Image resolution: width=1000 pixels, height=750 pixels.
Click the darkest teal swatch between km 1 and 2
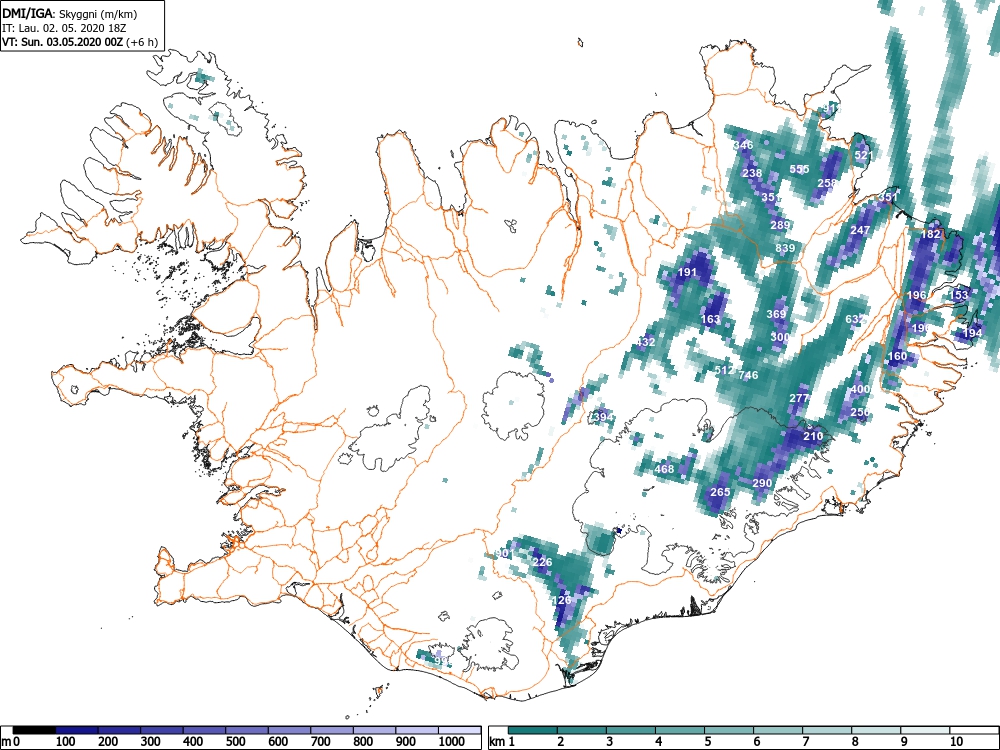click(533, 730)
